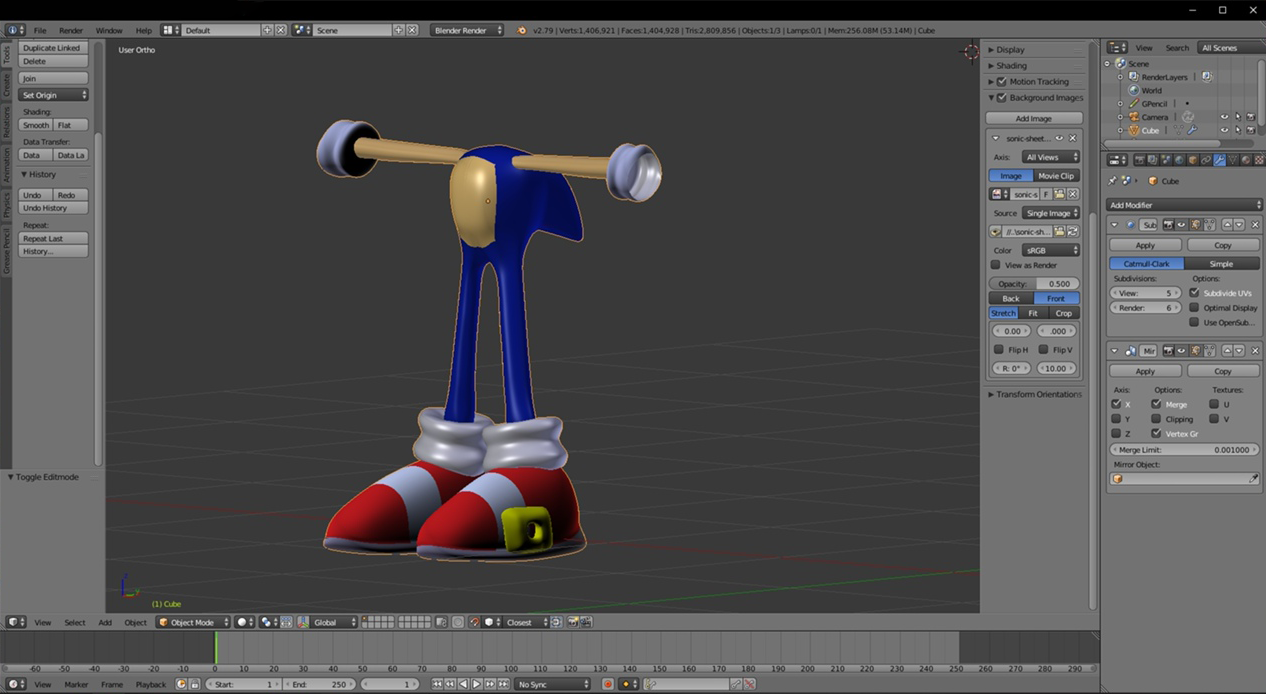The width and height of the screenshot is (1266, 694).
Task: Open the Modifiers wrench tab in Properties
Action: point(1219,160)
